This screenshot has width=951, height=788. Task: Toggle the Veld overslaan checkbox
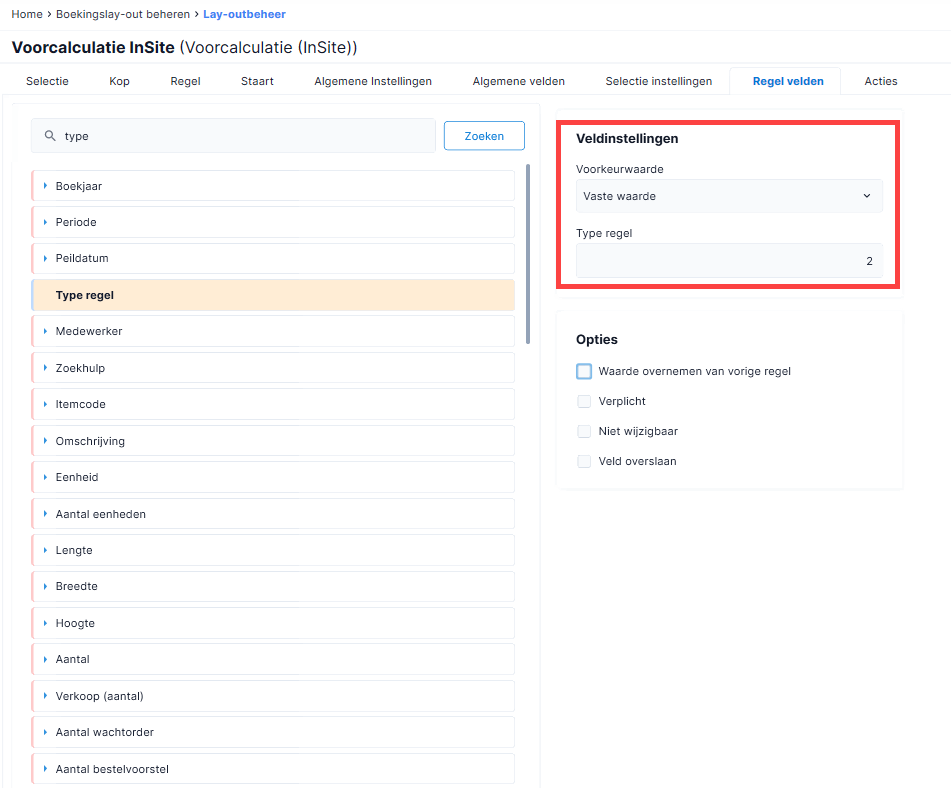(x=584, y=461)
